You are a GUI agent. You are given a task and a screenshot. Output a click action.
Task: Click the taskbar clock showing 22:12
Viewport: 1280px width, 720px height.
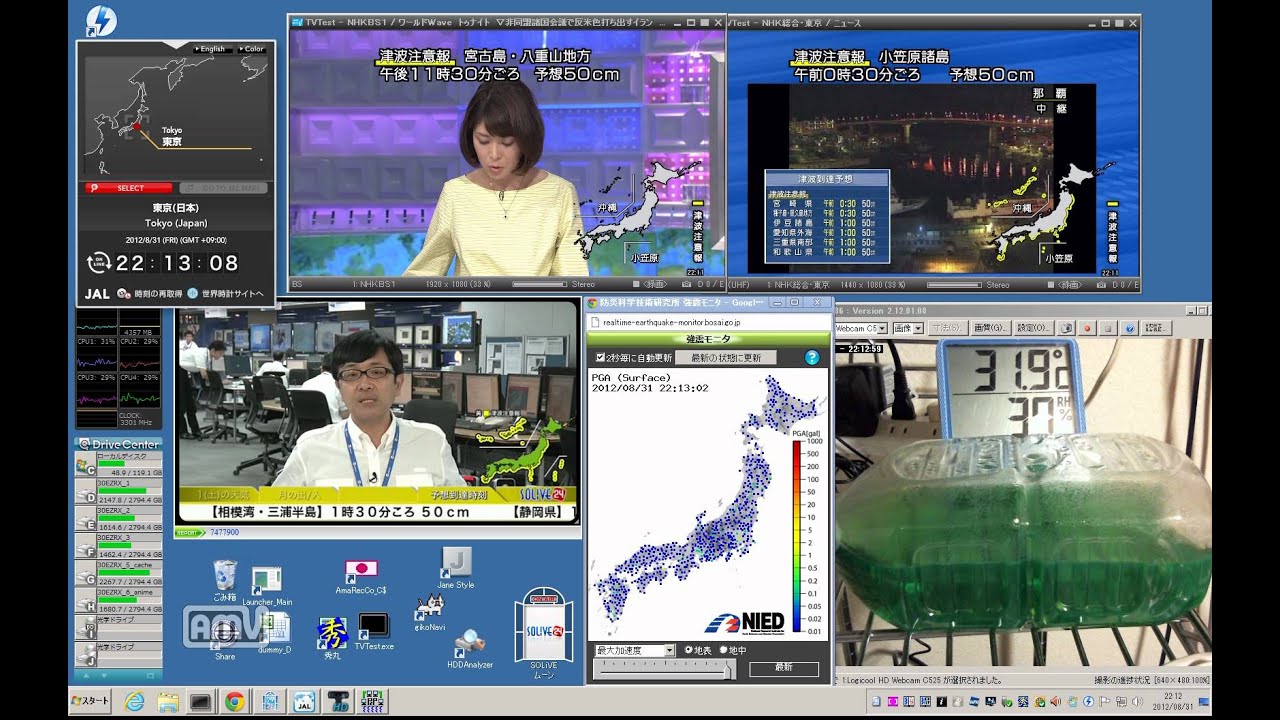(1172, 702)
